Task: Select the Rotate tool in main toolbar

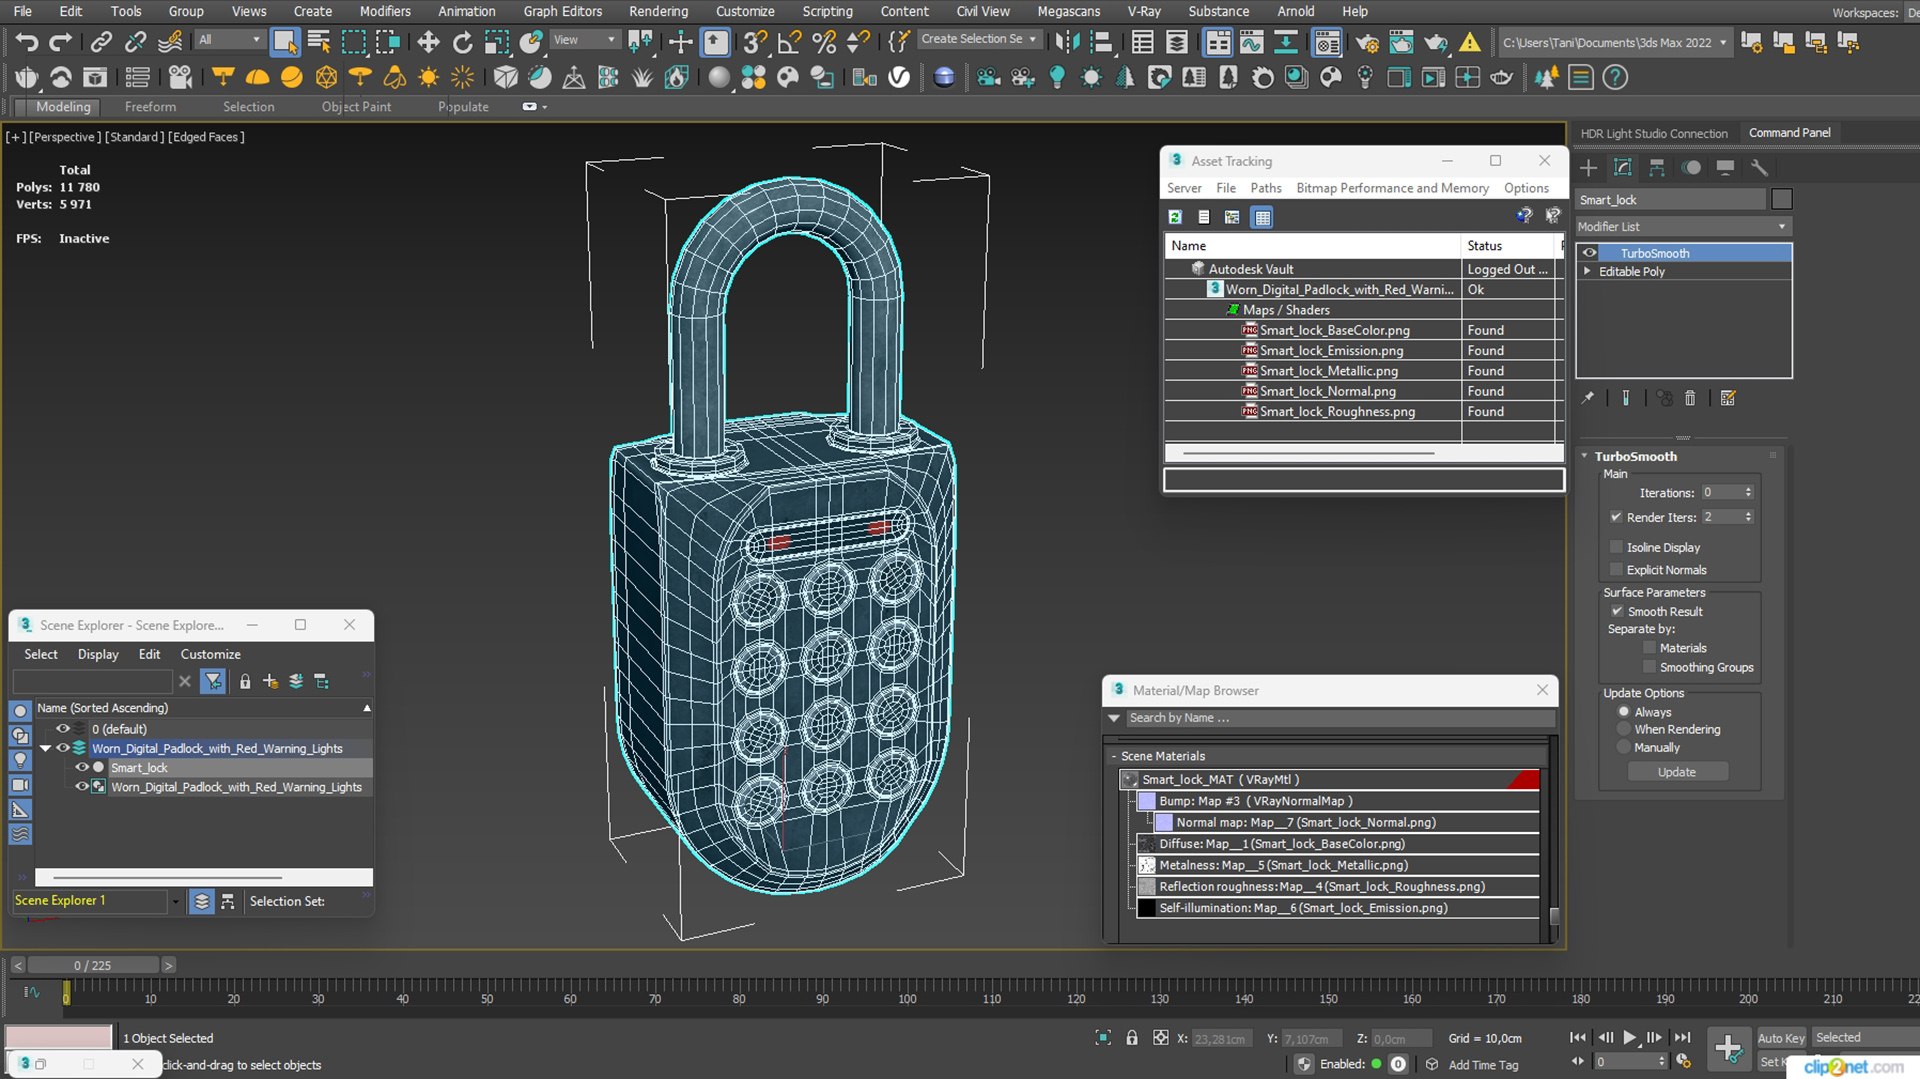Action: pyautogui.click(x=462, y=42)
